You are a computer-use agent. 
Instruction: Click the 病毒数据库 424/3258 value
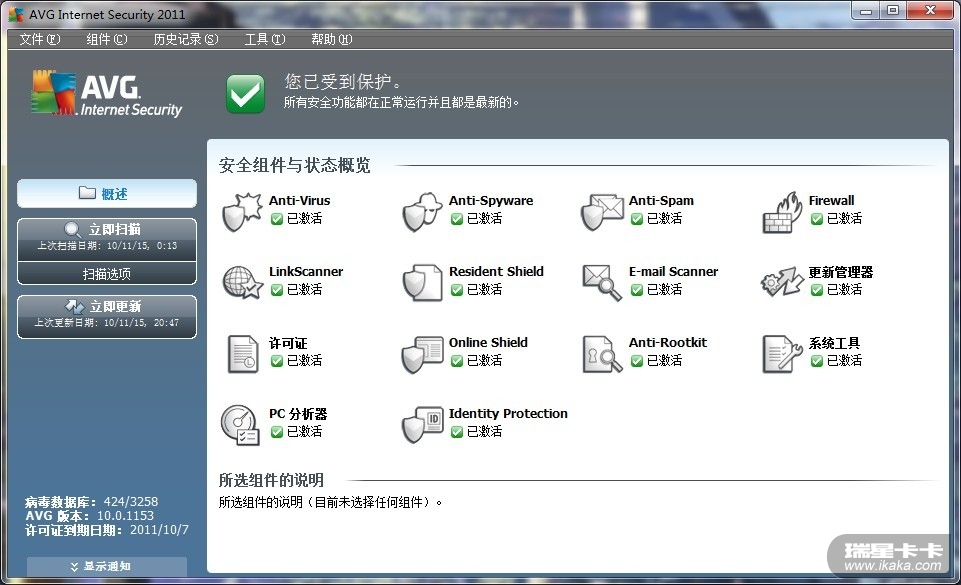pos(131,502)
